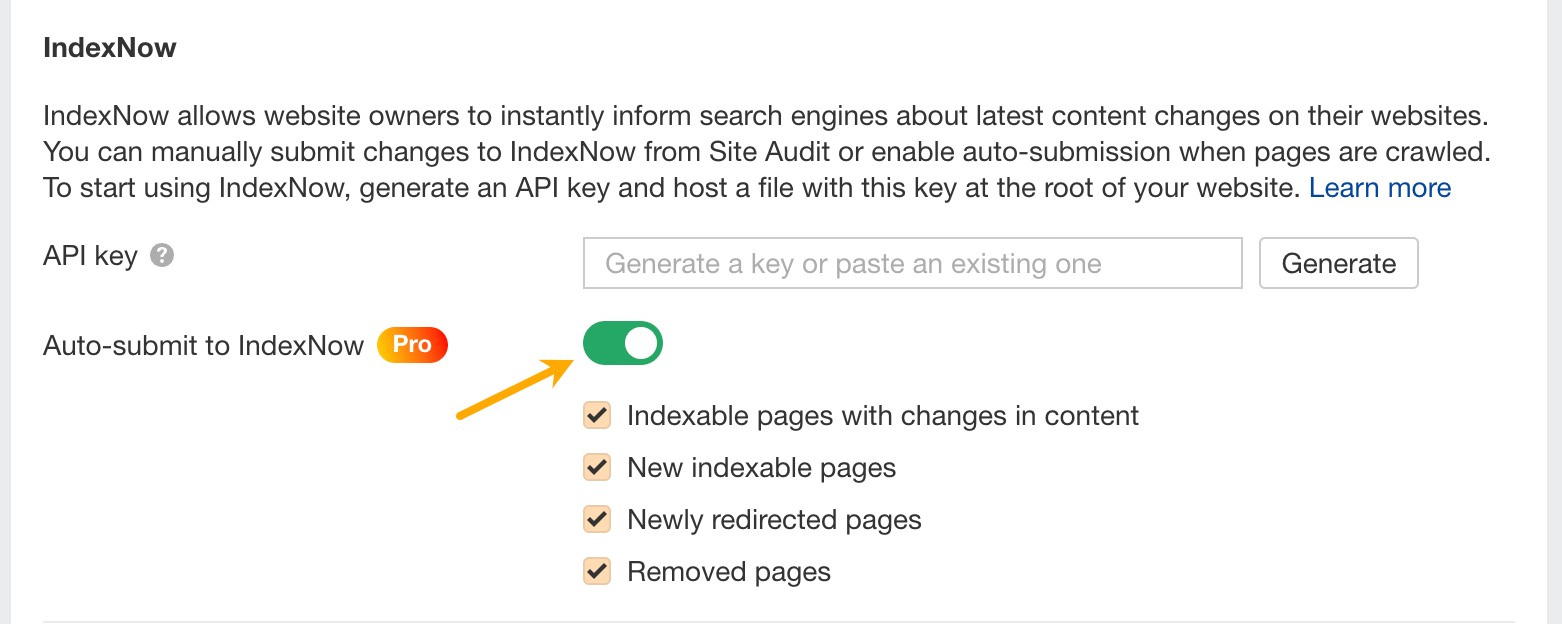The image size is (1562, 624).
Task: Disable the Auto-submit to IndexNow toggle
Action: 622,343
